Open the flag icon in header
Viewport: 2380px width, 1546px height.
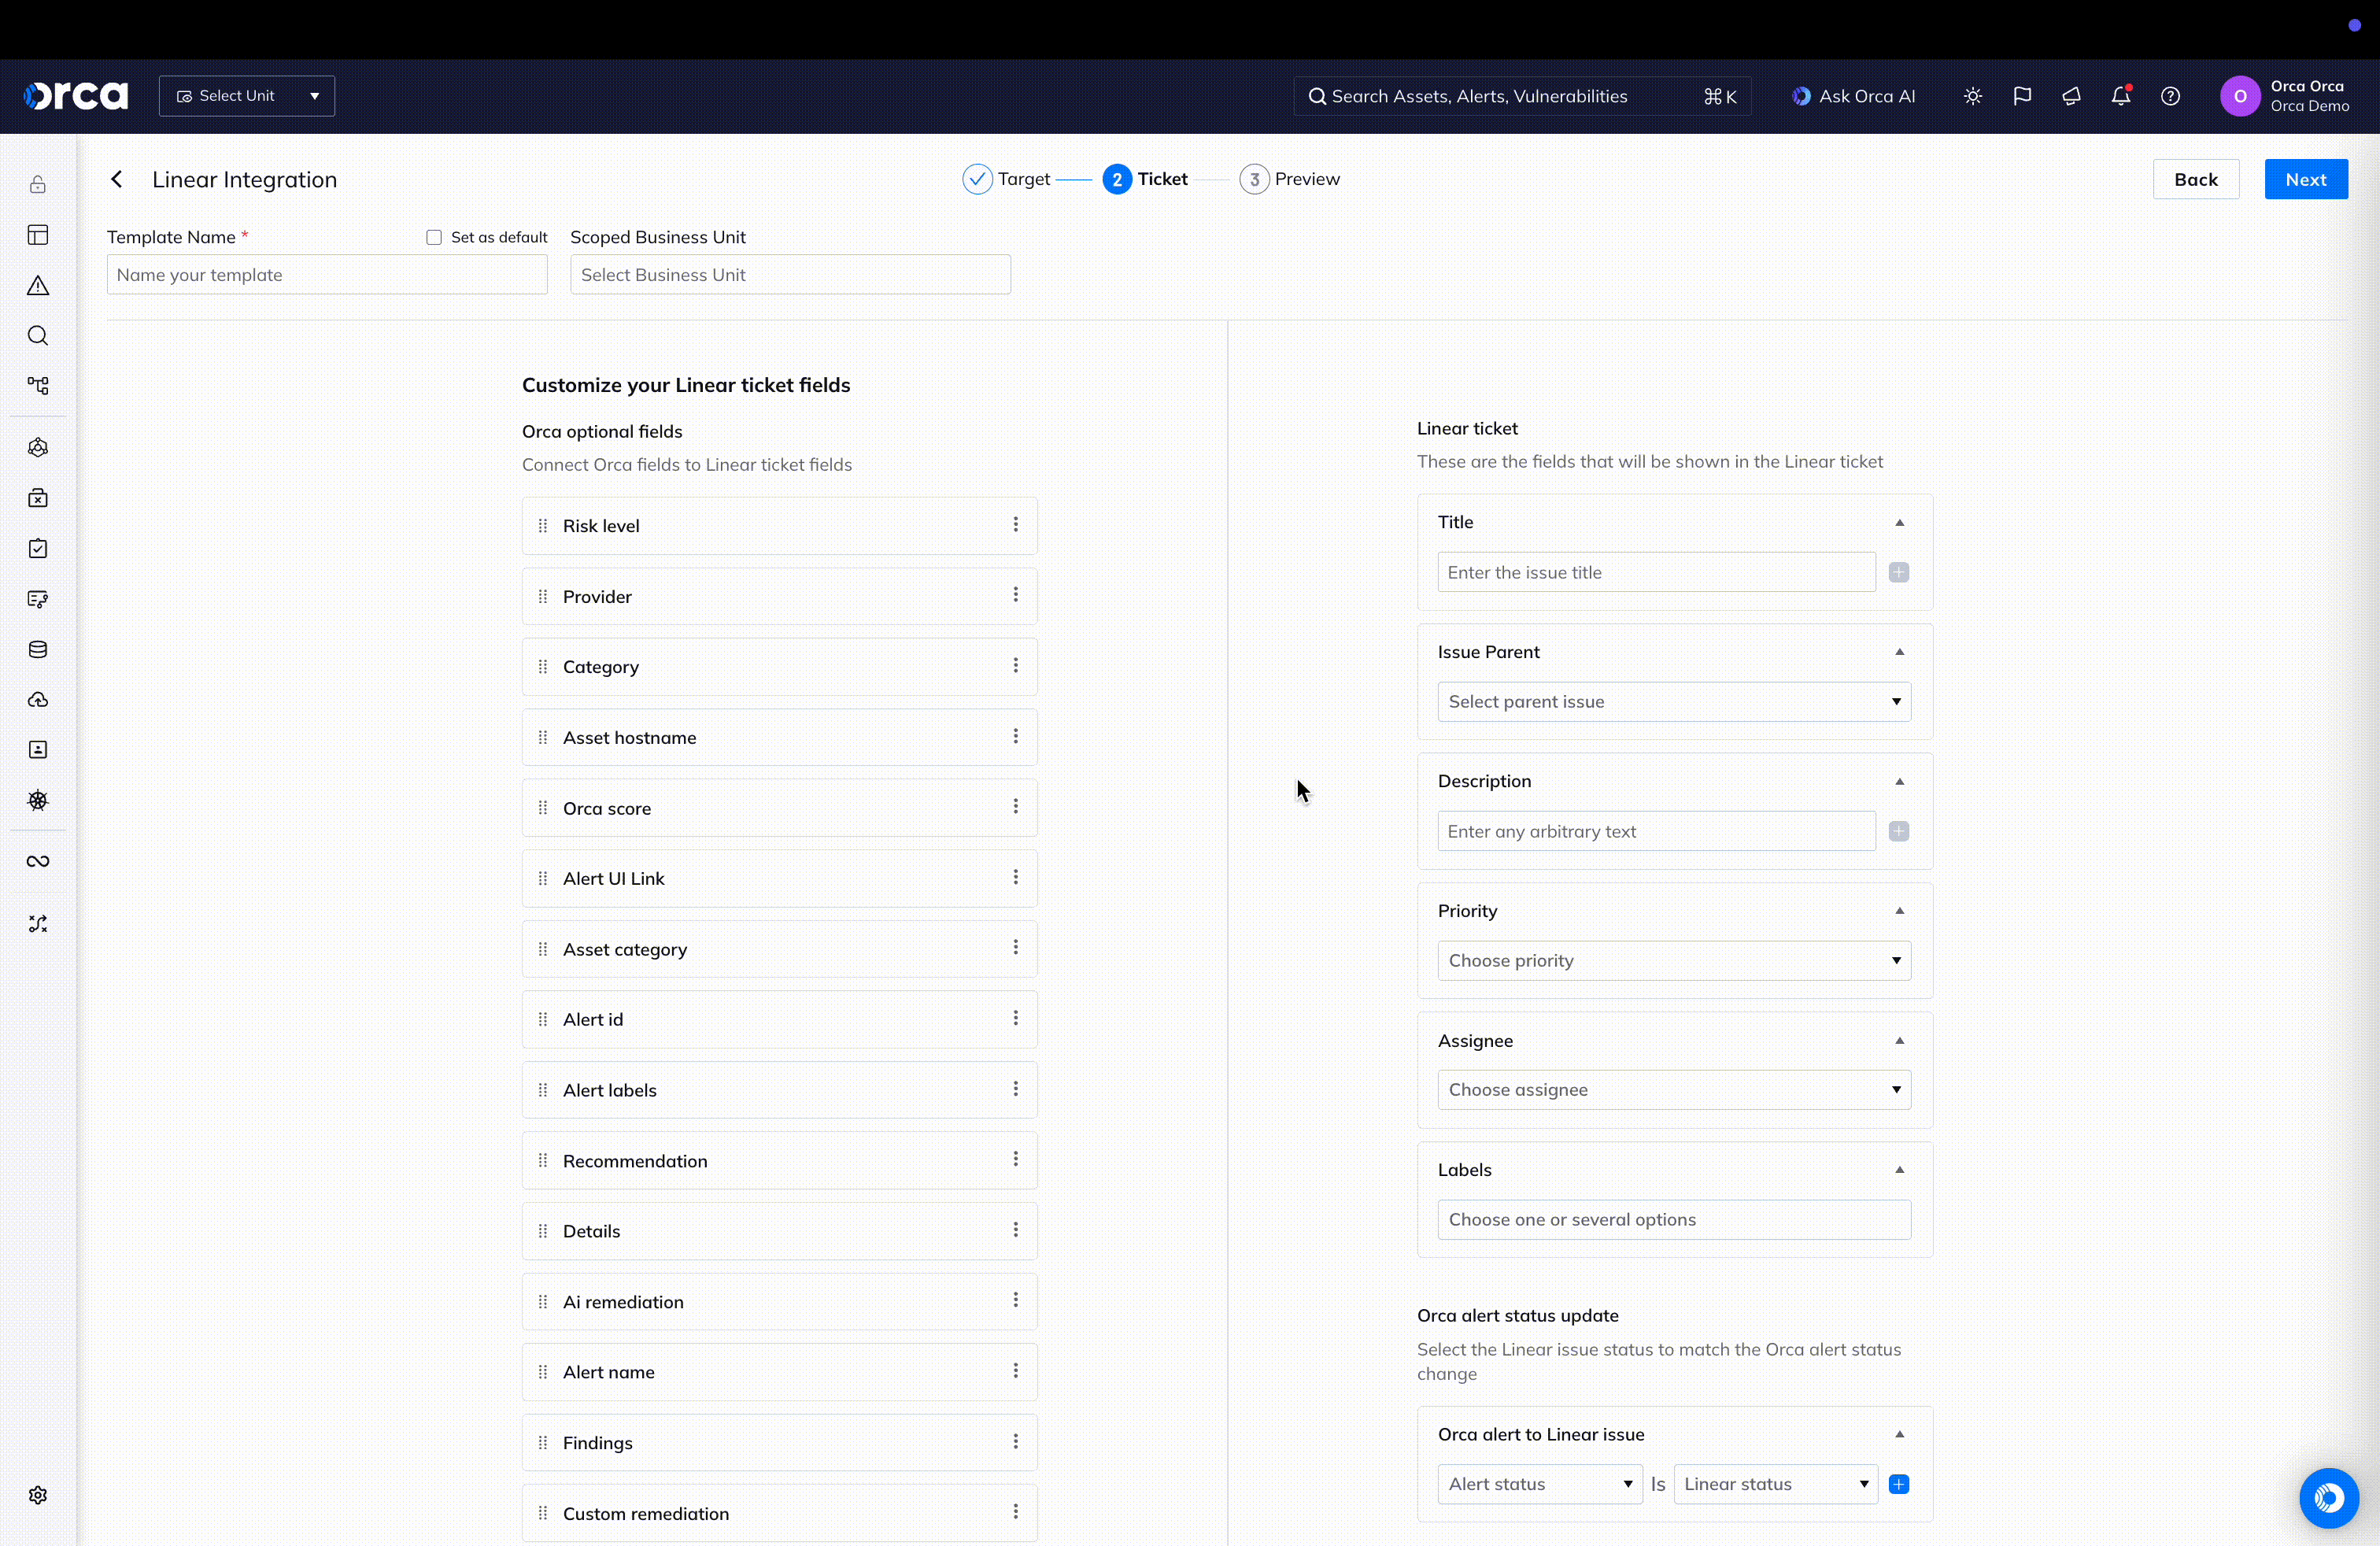pos(2022,96)
